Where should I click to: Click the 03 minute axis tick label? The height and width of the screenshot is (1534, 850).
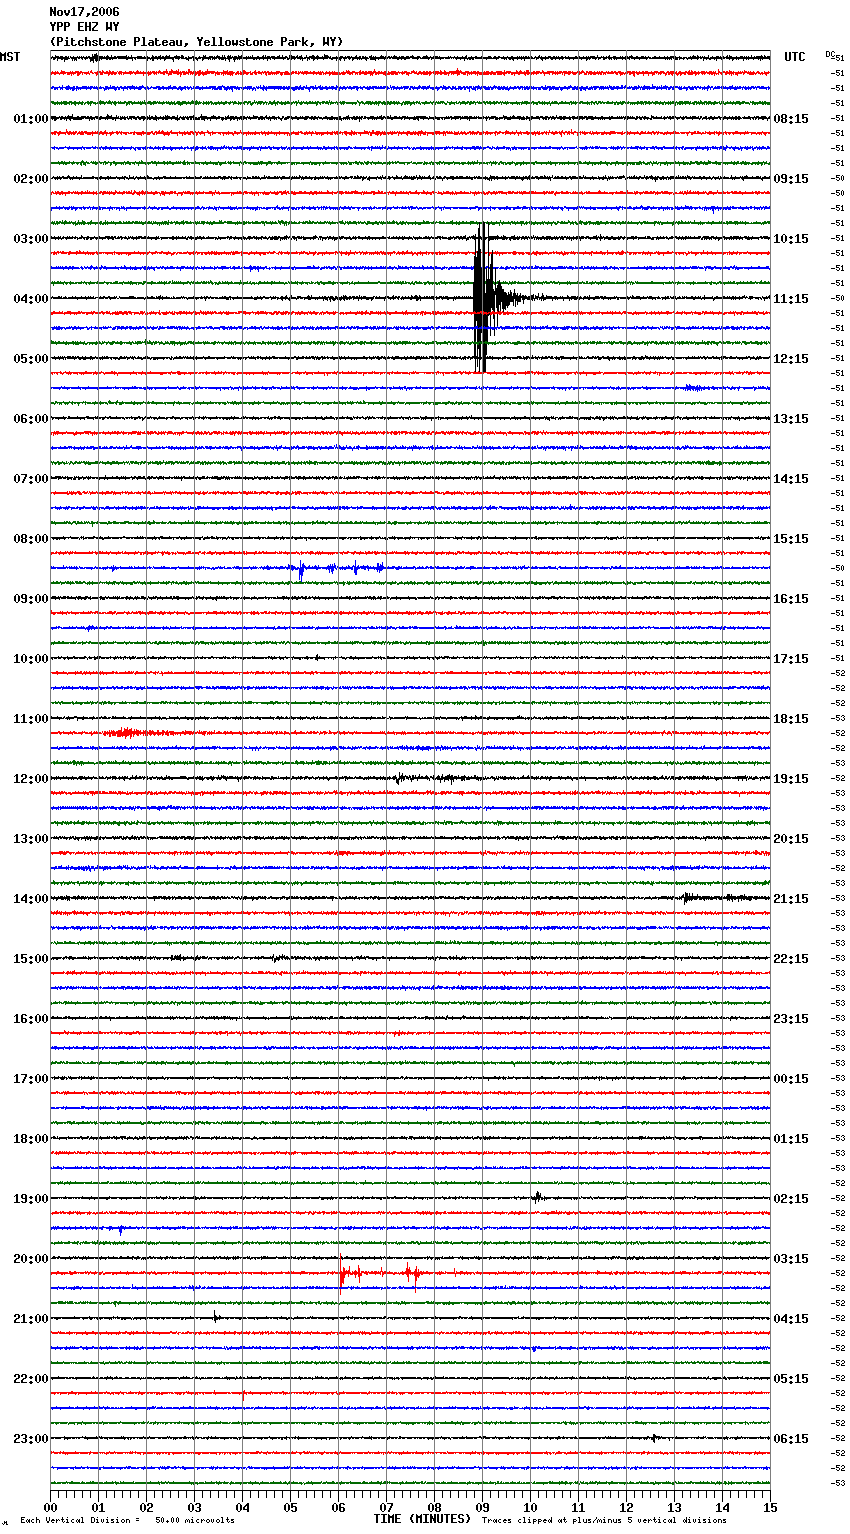[x=195, y=1507]
